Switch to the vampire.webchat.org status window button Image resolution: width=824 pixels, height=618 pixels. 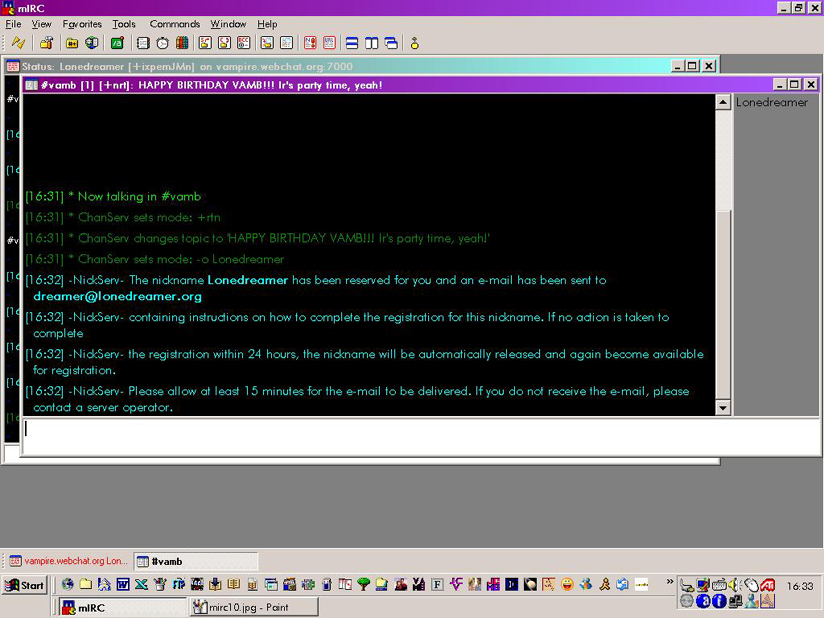click(x=68, y=561)
